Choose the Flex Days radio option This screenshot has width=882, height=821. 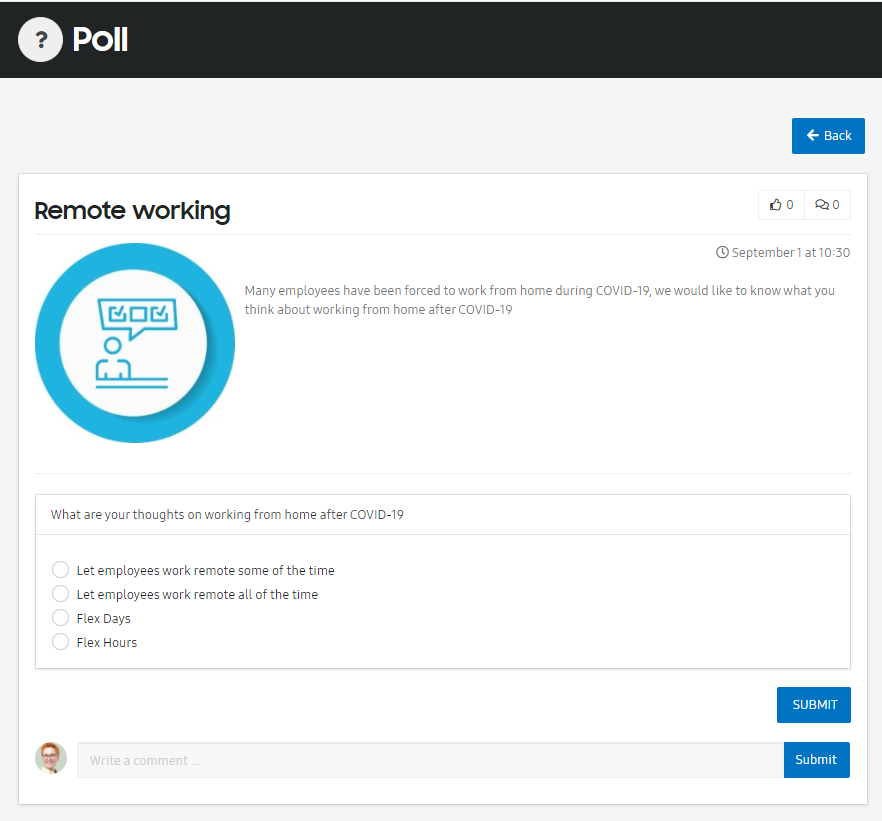tap(60, 618)
